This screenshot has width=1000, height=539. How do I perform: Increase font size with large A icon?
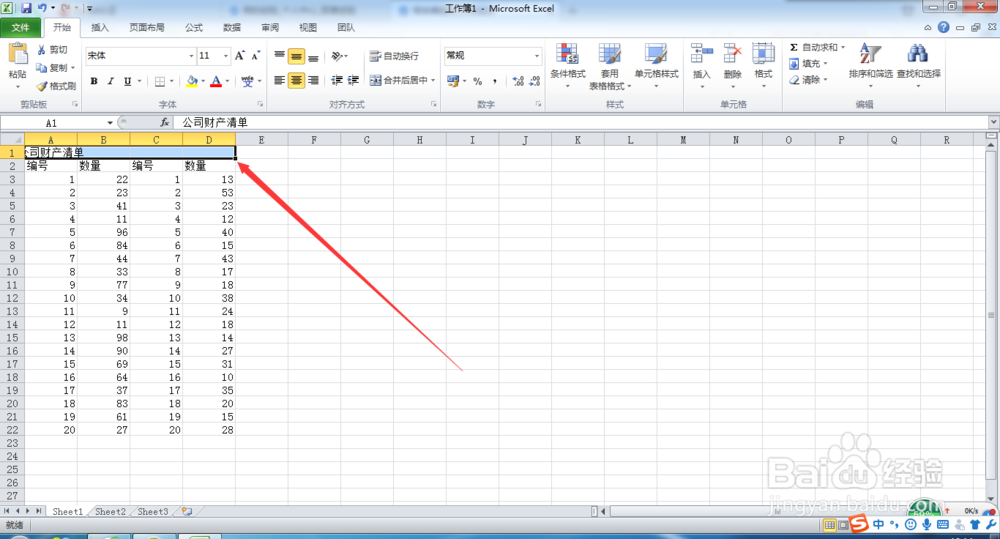240,55
